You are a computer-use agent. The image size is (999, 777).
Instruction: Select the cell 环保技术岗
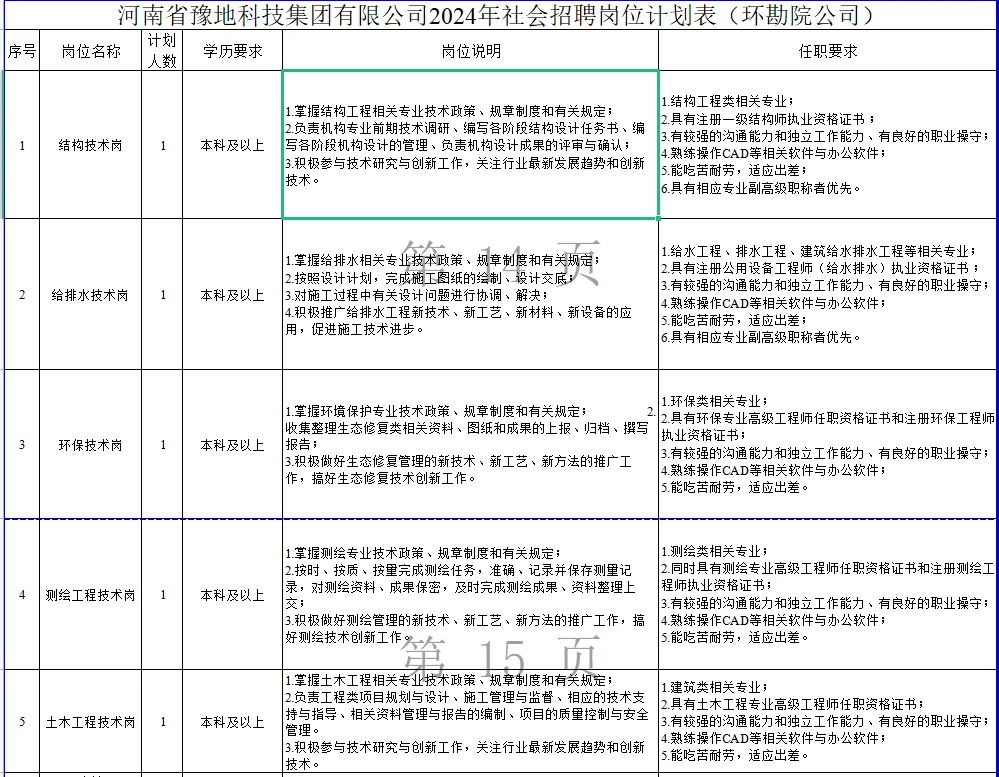click(90, 445)
